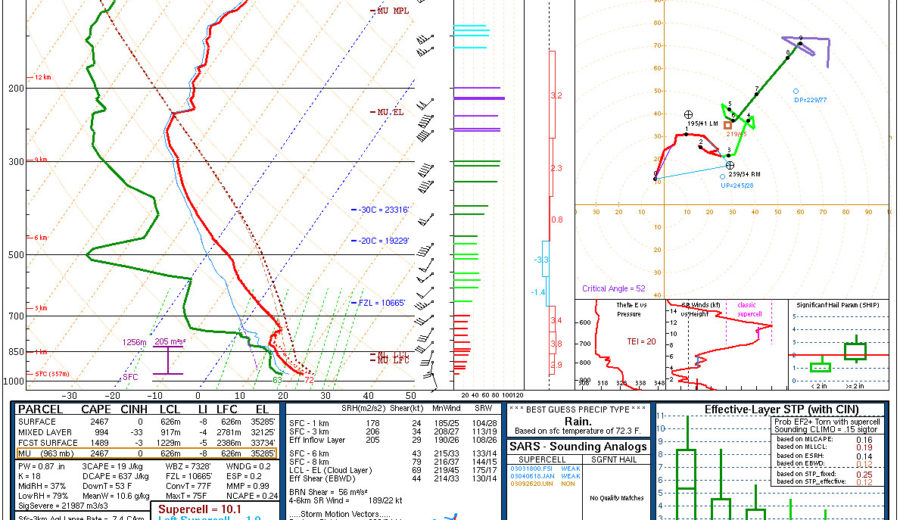900x520 pixels.
Task: Click the 4-6km SR Wind 189/22 kt value
Action: coord(346,500)
